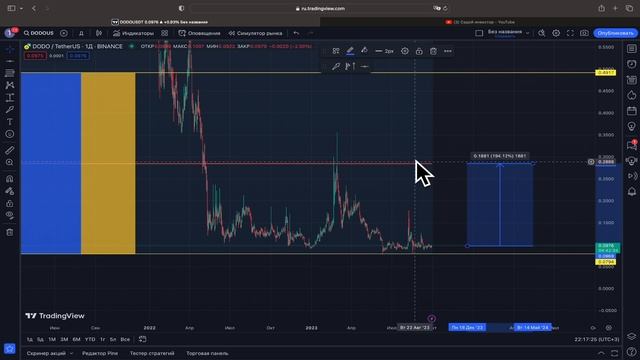The width and height of the screenshot is (640, 360).
Task: Collapse bottom panel with chevron arrow
Action: (x=601, y=353)
